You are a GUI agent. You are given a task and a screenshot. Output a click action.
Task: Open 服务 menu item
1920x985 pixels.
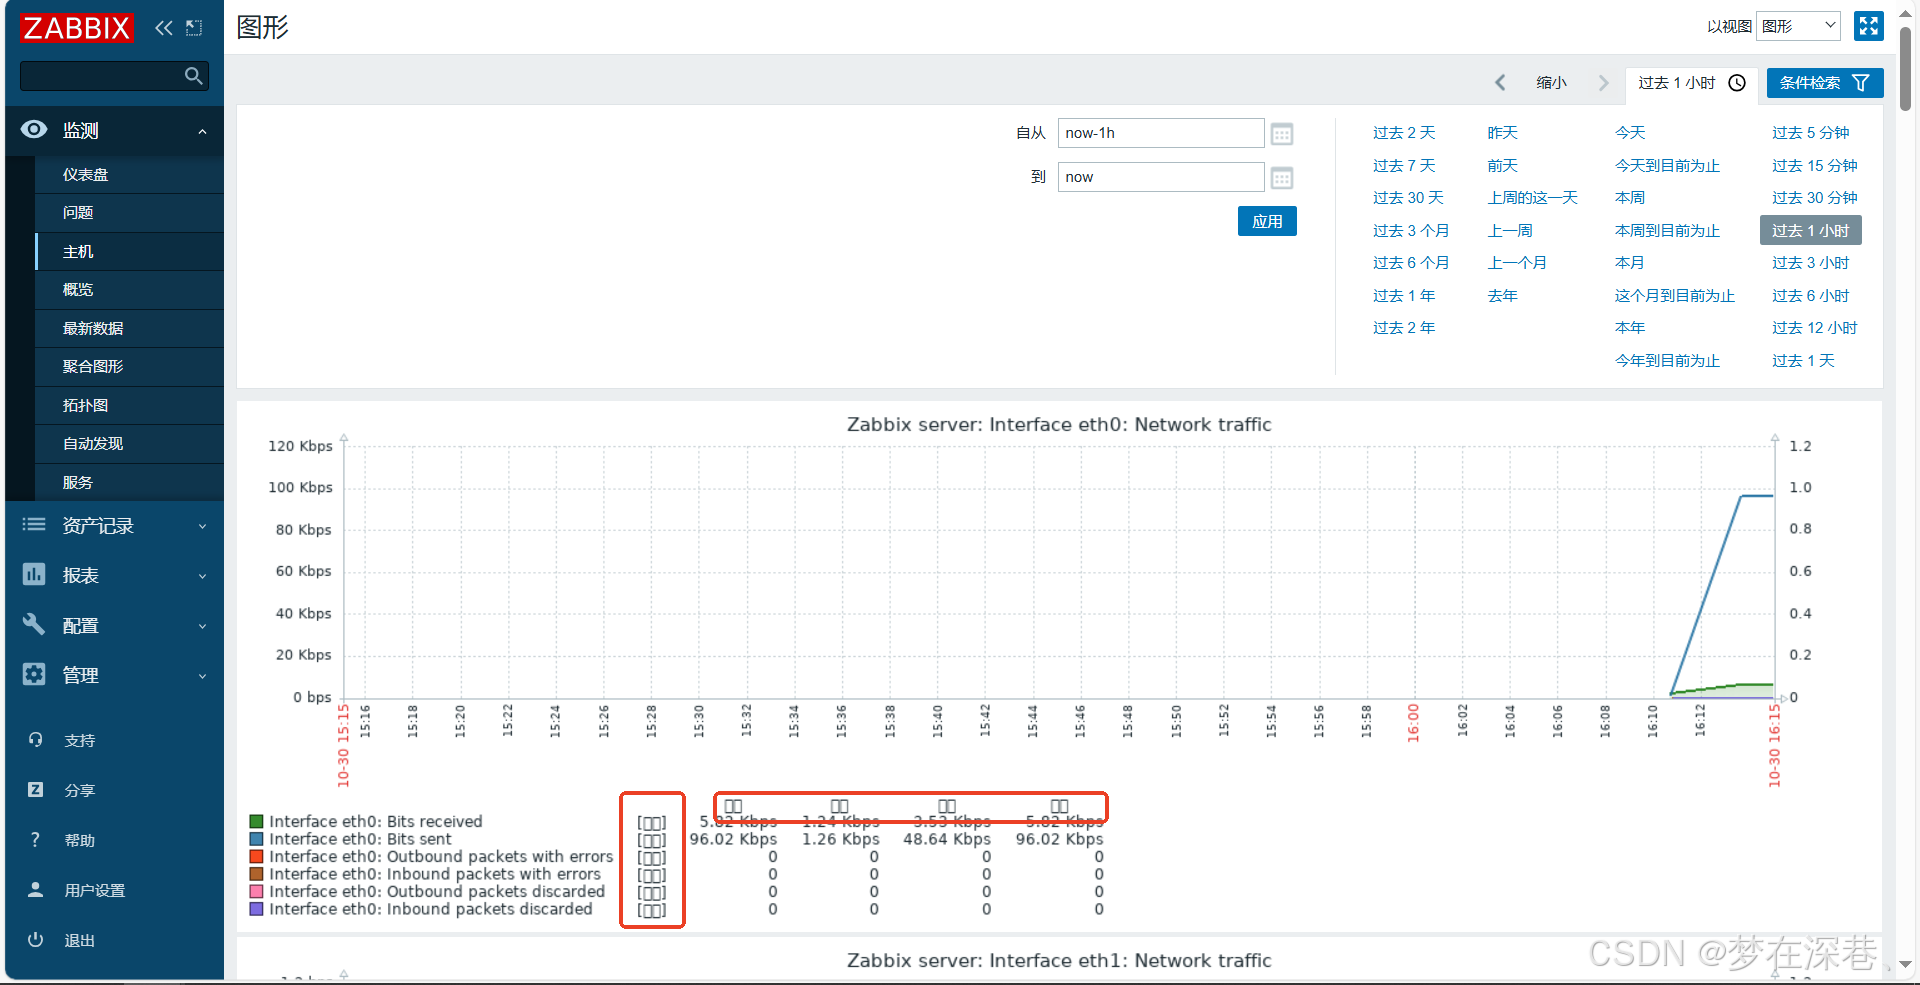pyautogui.click(x=129, y=483)
